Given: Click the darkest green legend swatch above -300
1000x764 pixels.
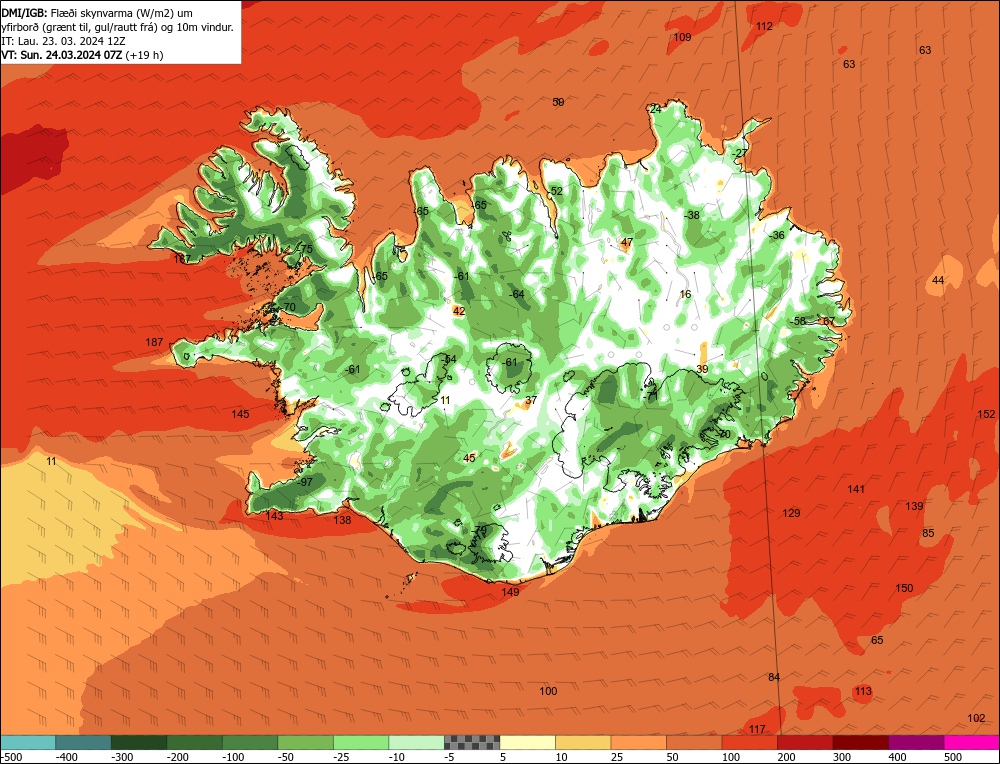Looking at the screenshot, I should coord(138,742).
